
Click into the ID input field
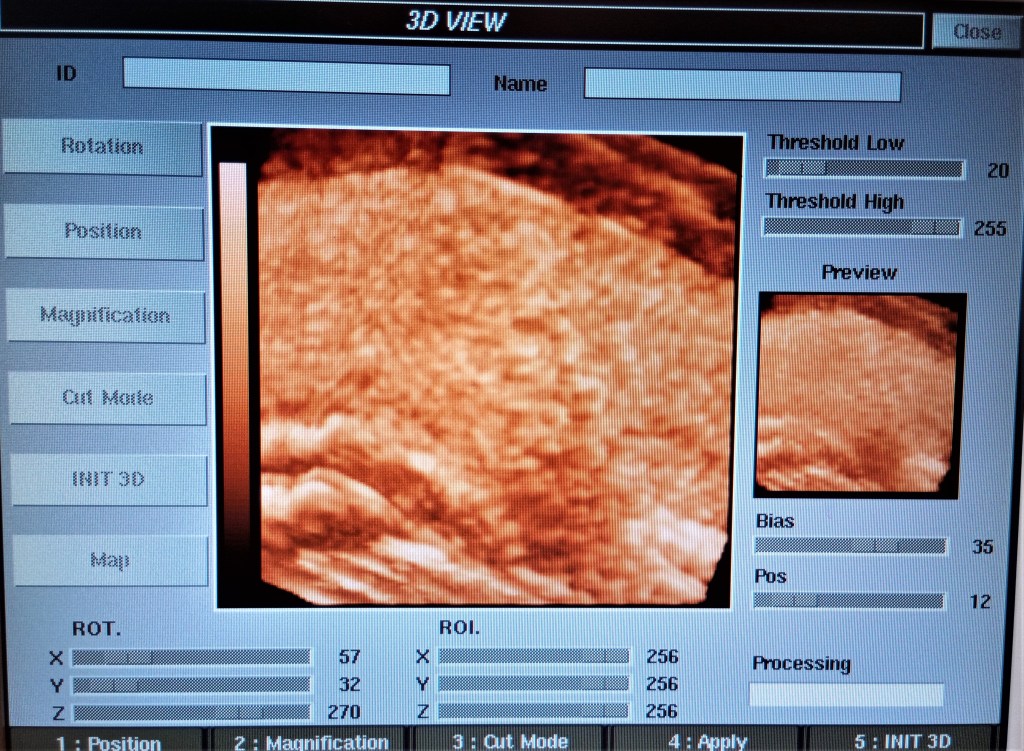(x=286, y=77)
